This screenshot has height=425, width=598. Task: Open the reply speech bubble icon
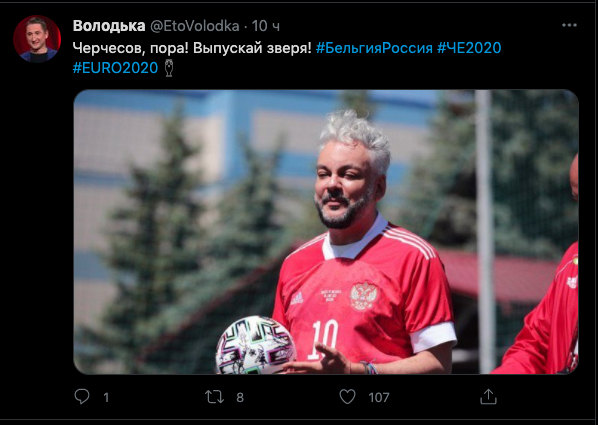(x=82, y=397)
